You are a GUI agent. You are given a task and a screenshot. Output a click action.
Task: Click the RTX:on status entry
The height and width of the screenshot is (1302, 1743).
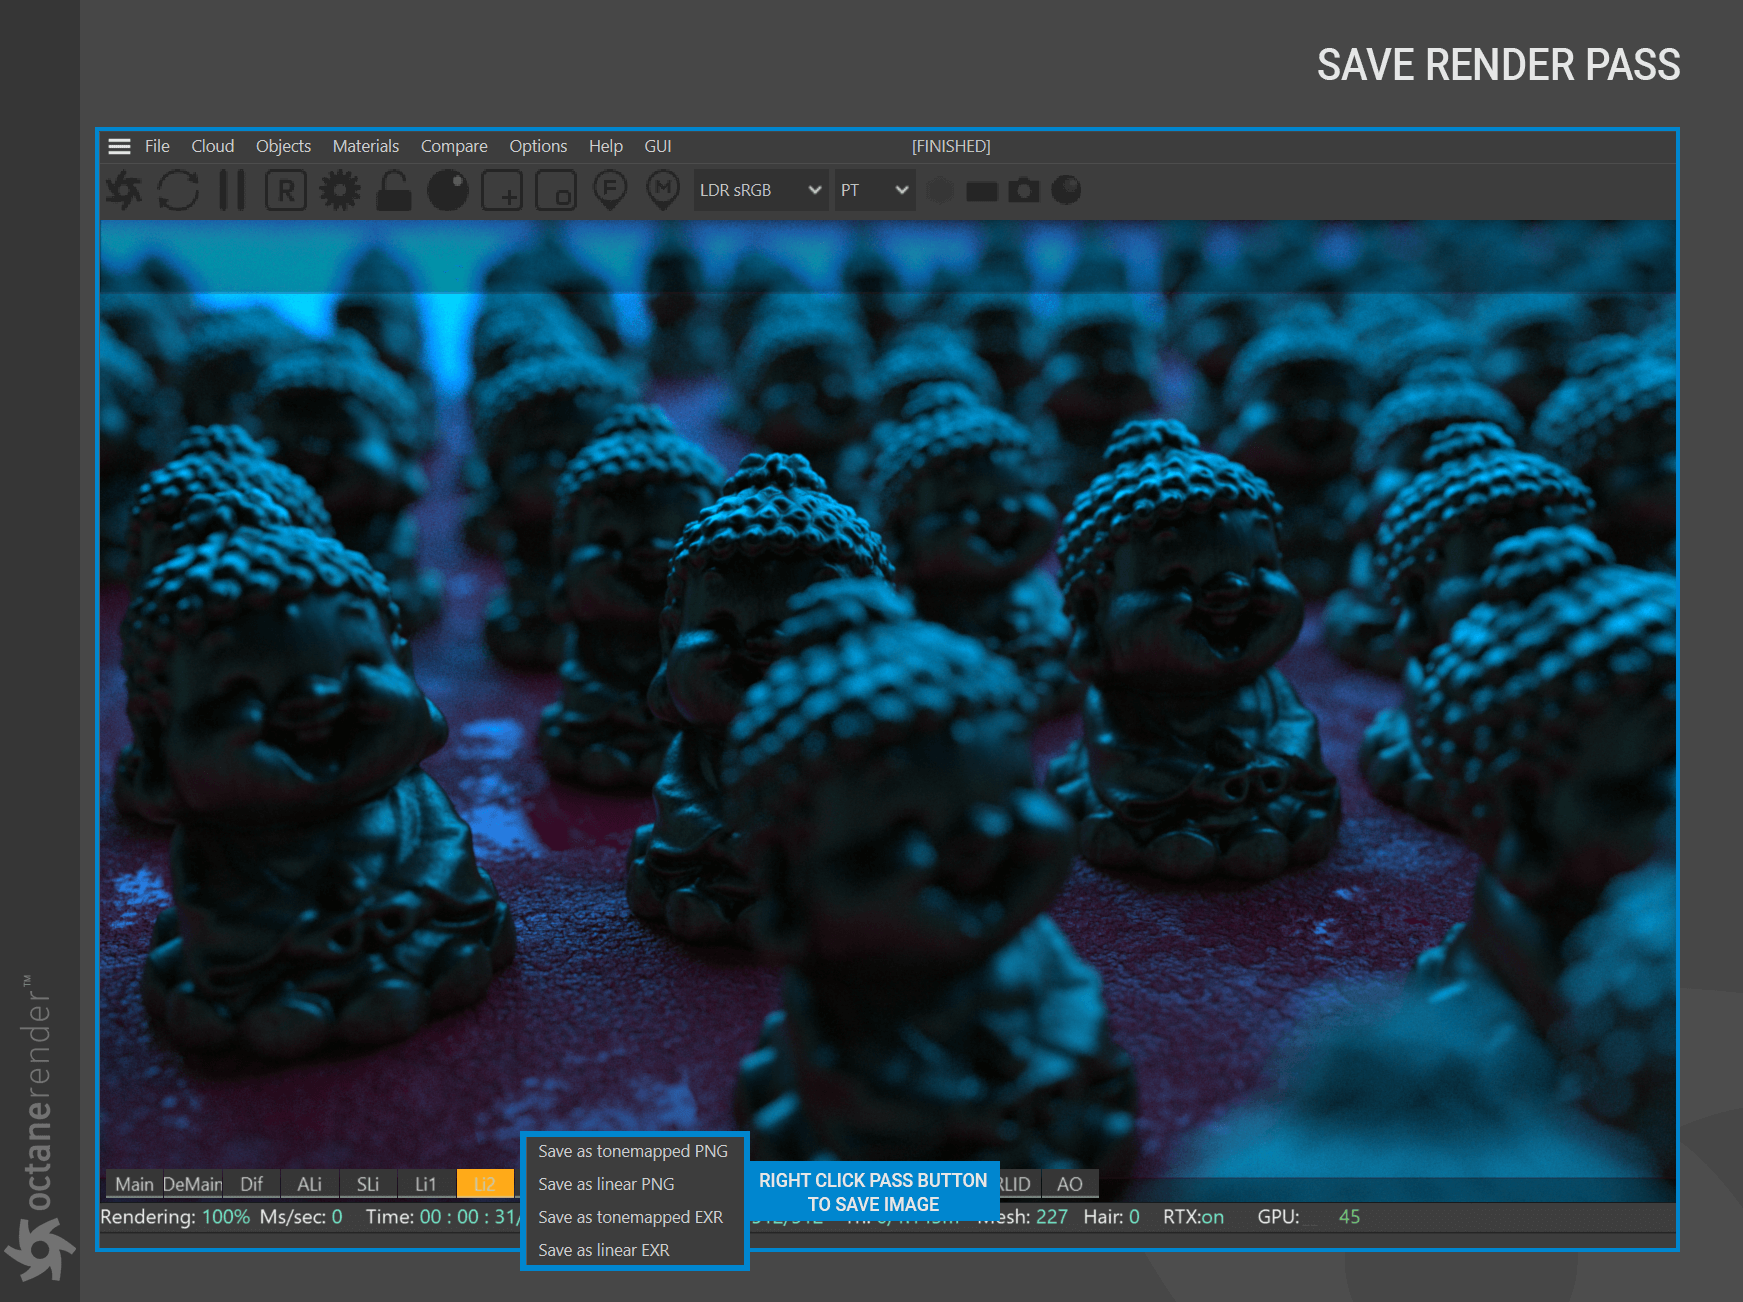(x=1193, y=1217)
